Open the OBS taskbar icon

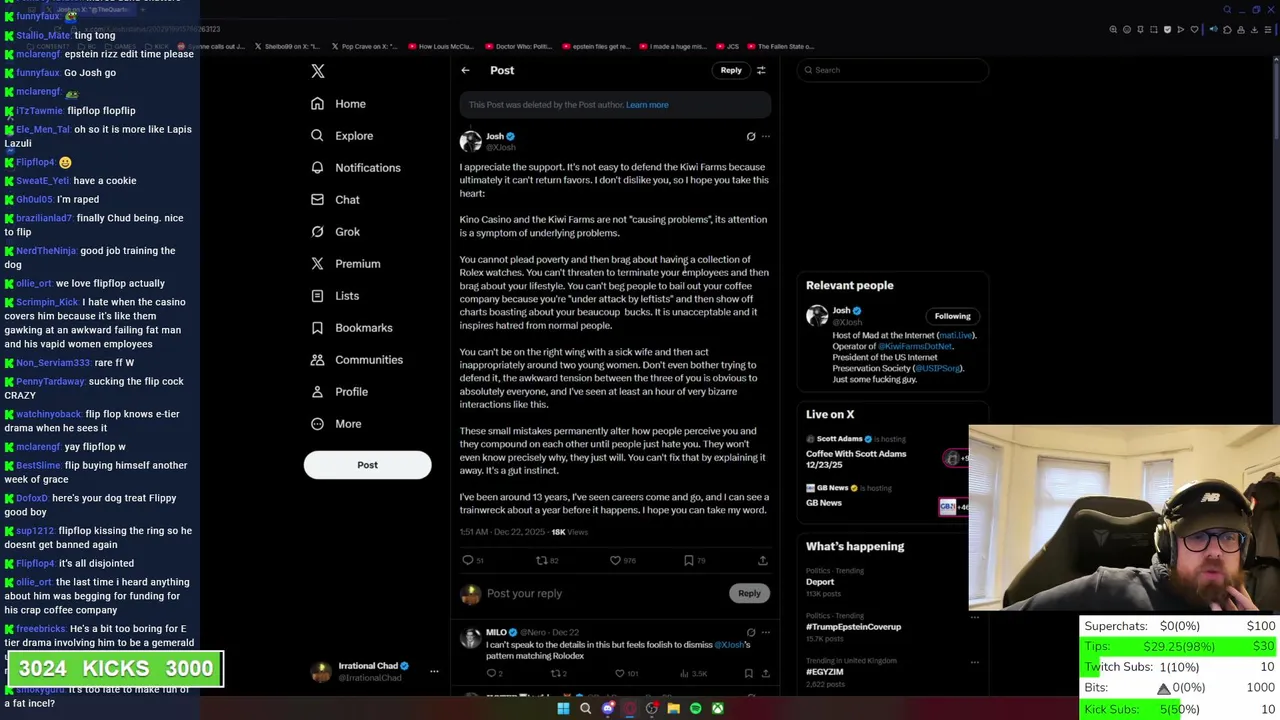tap(651, 709)
